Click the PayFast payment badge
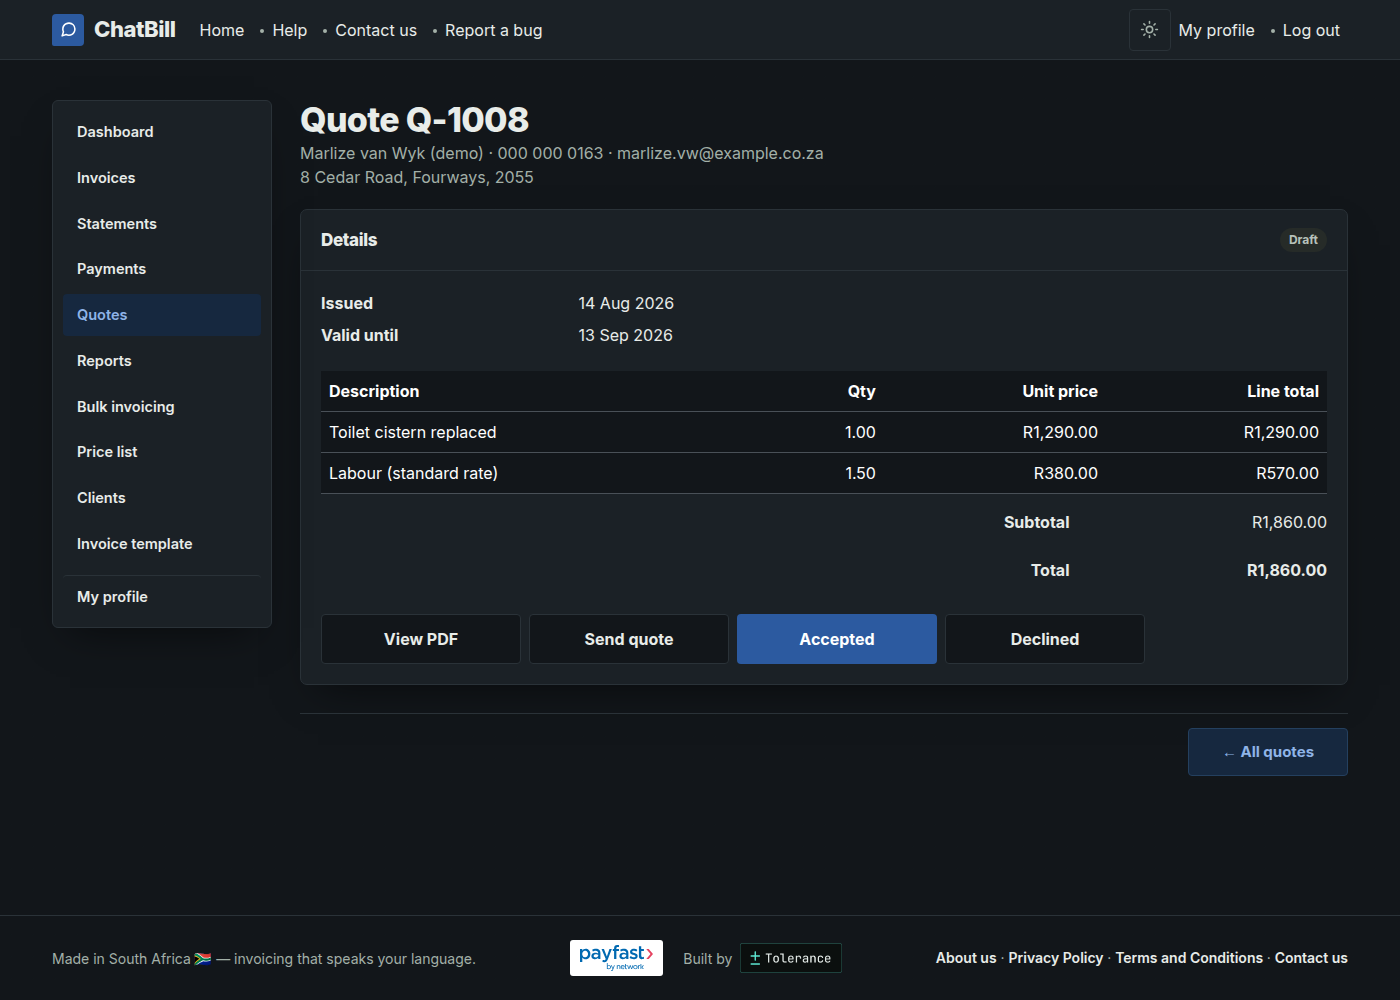1400x1000 pixels. (x=616, y=958)
